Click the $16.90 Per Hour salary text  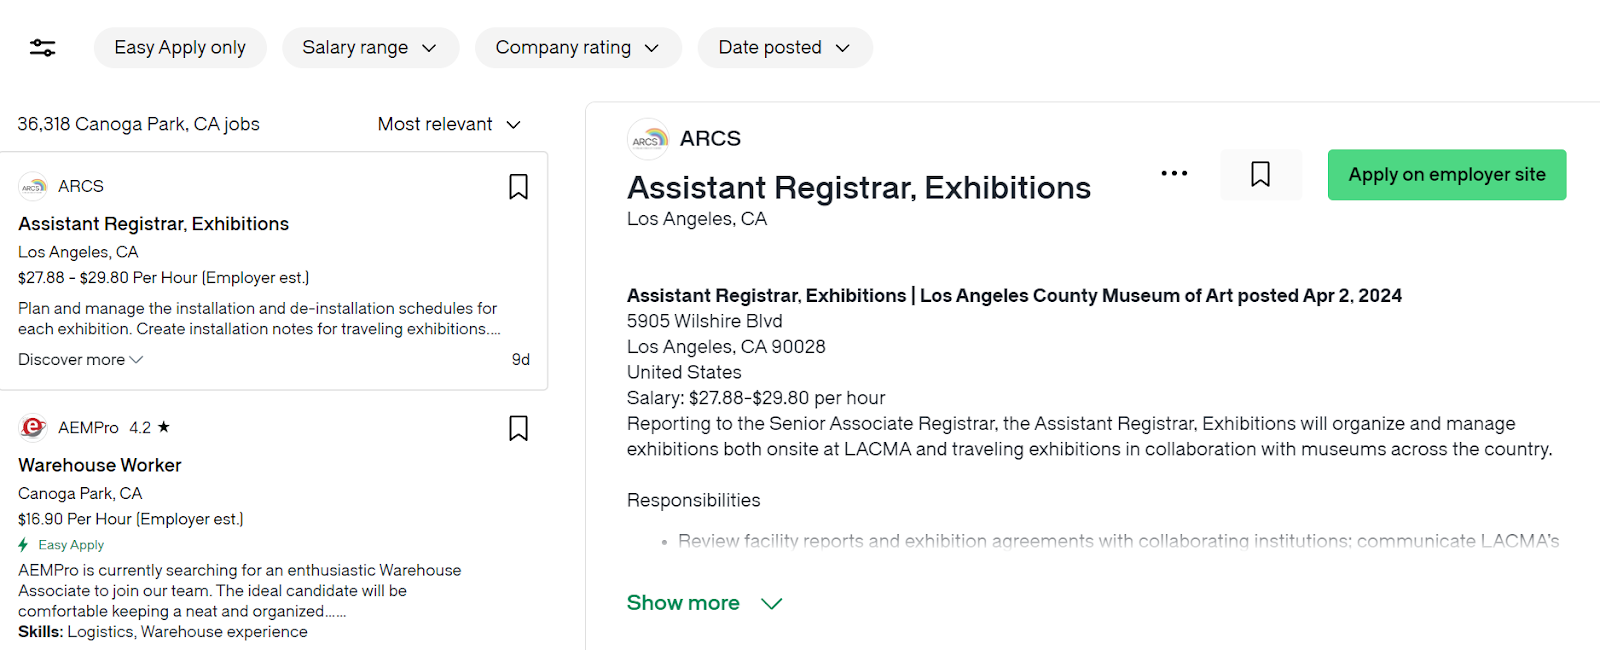click(x=131, y=519)
